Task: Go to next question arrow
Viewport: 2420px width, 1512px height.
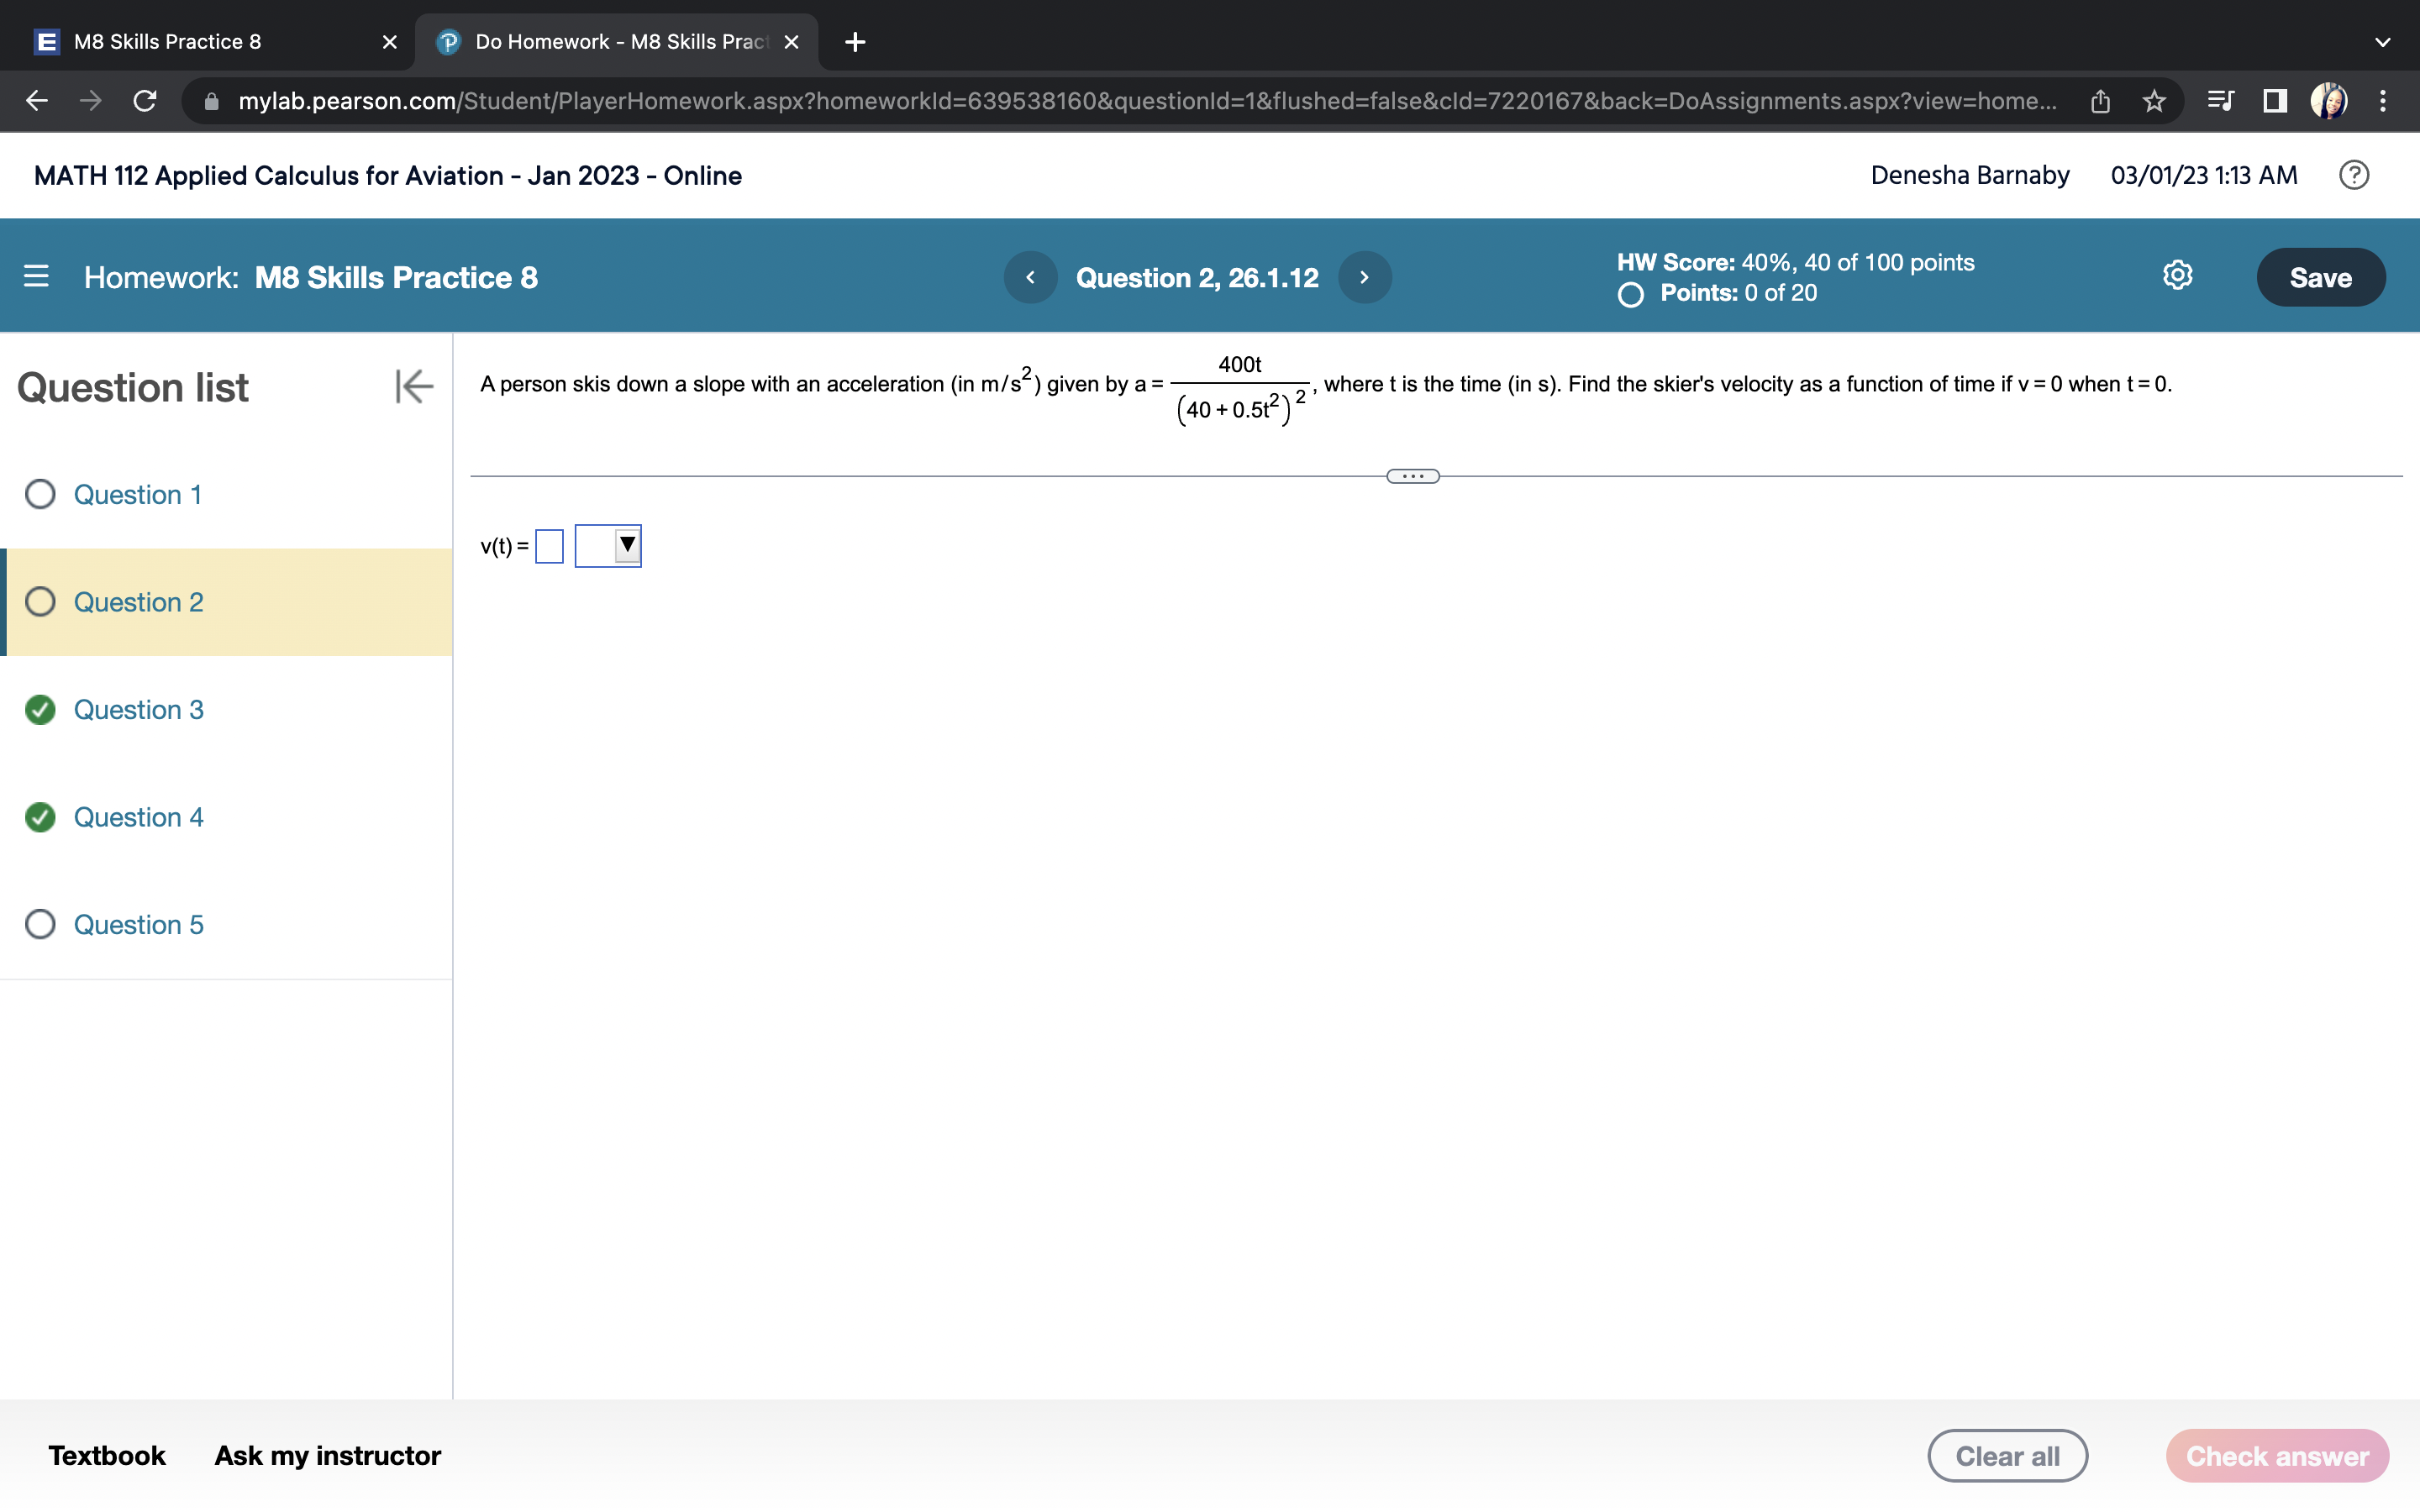Action: pos(1364,277)
